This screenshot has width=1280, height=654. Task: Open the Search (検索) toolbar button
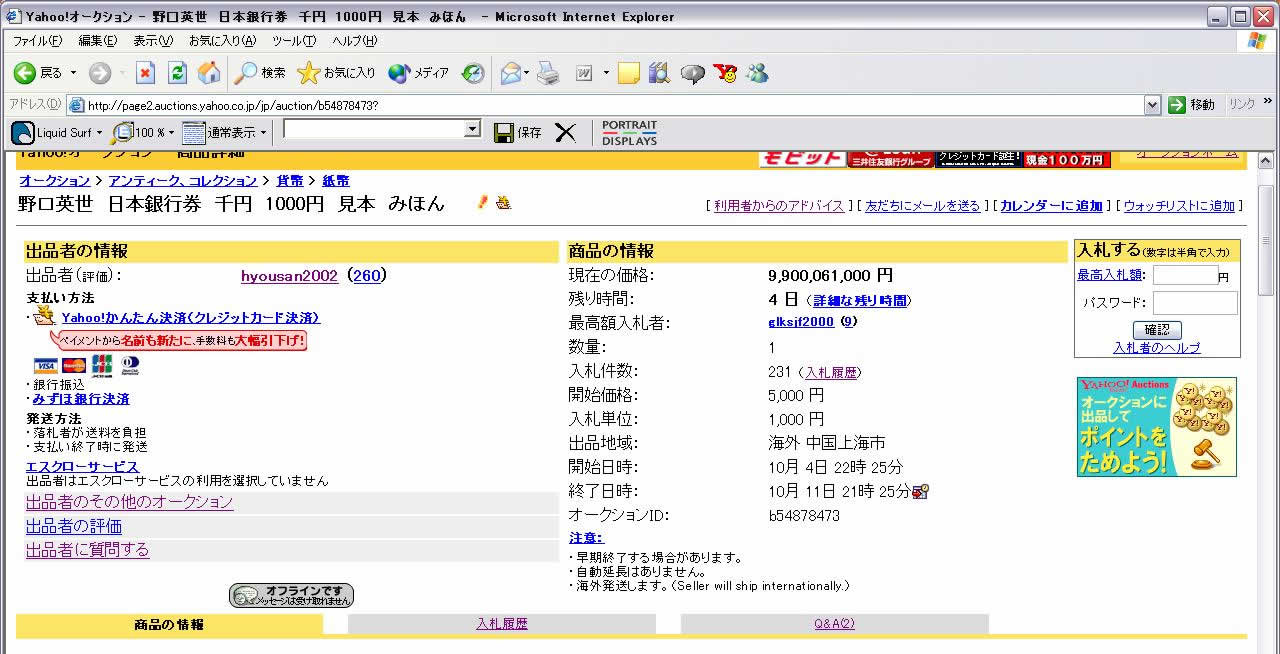tap(259, 73)
